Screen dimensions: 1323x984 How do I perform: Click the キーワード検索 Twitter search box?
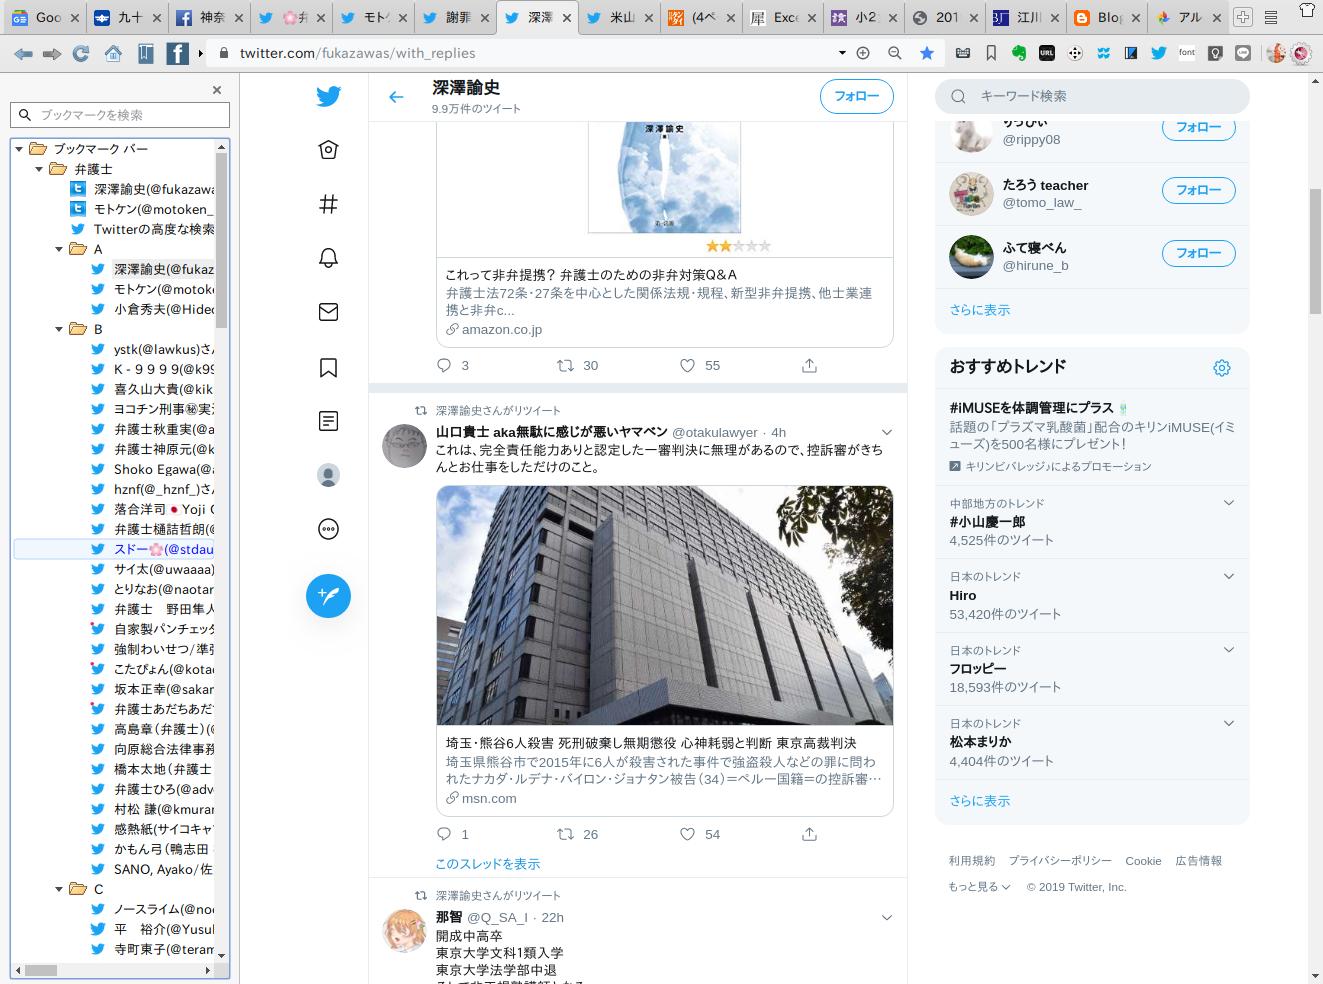tap(1092, 96)
